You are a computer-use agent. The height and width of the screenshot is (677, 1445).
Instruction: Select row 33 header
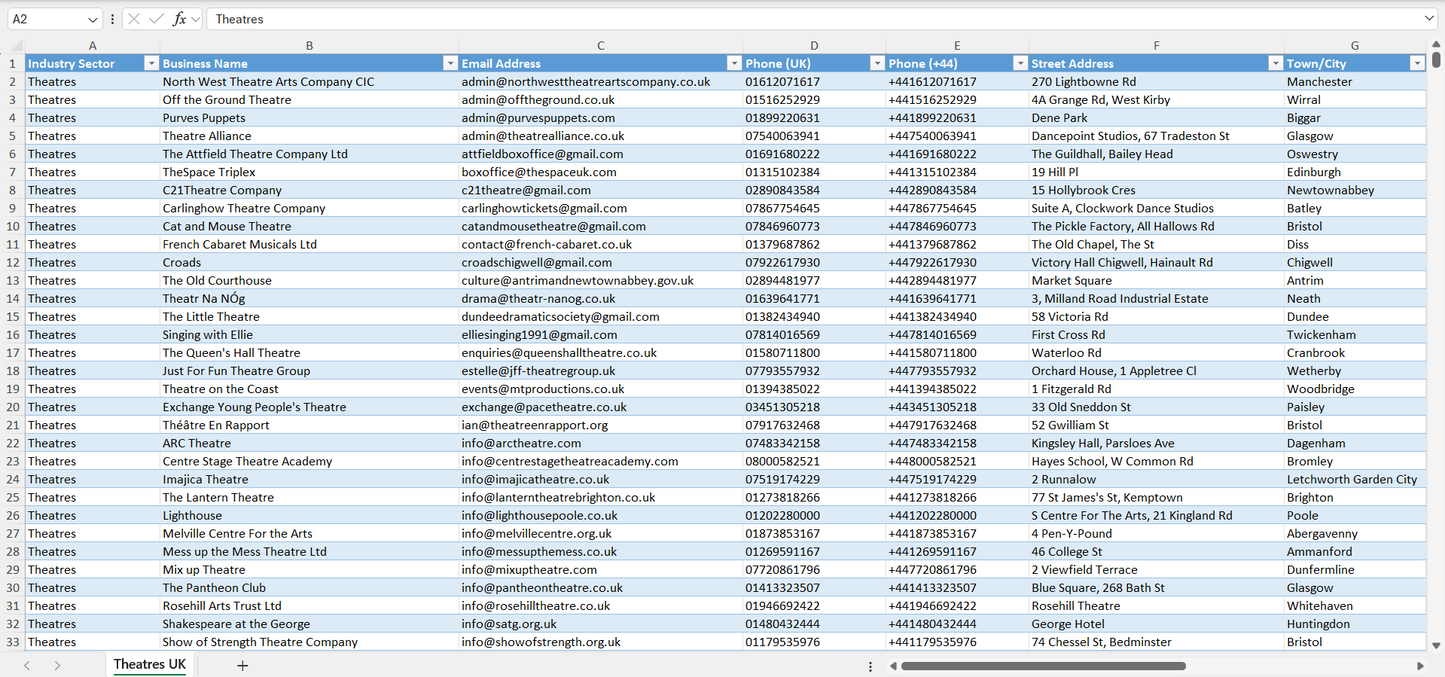pyautogui.click(x=12, y=642)
